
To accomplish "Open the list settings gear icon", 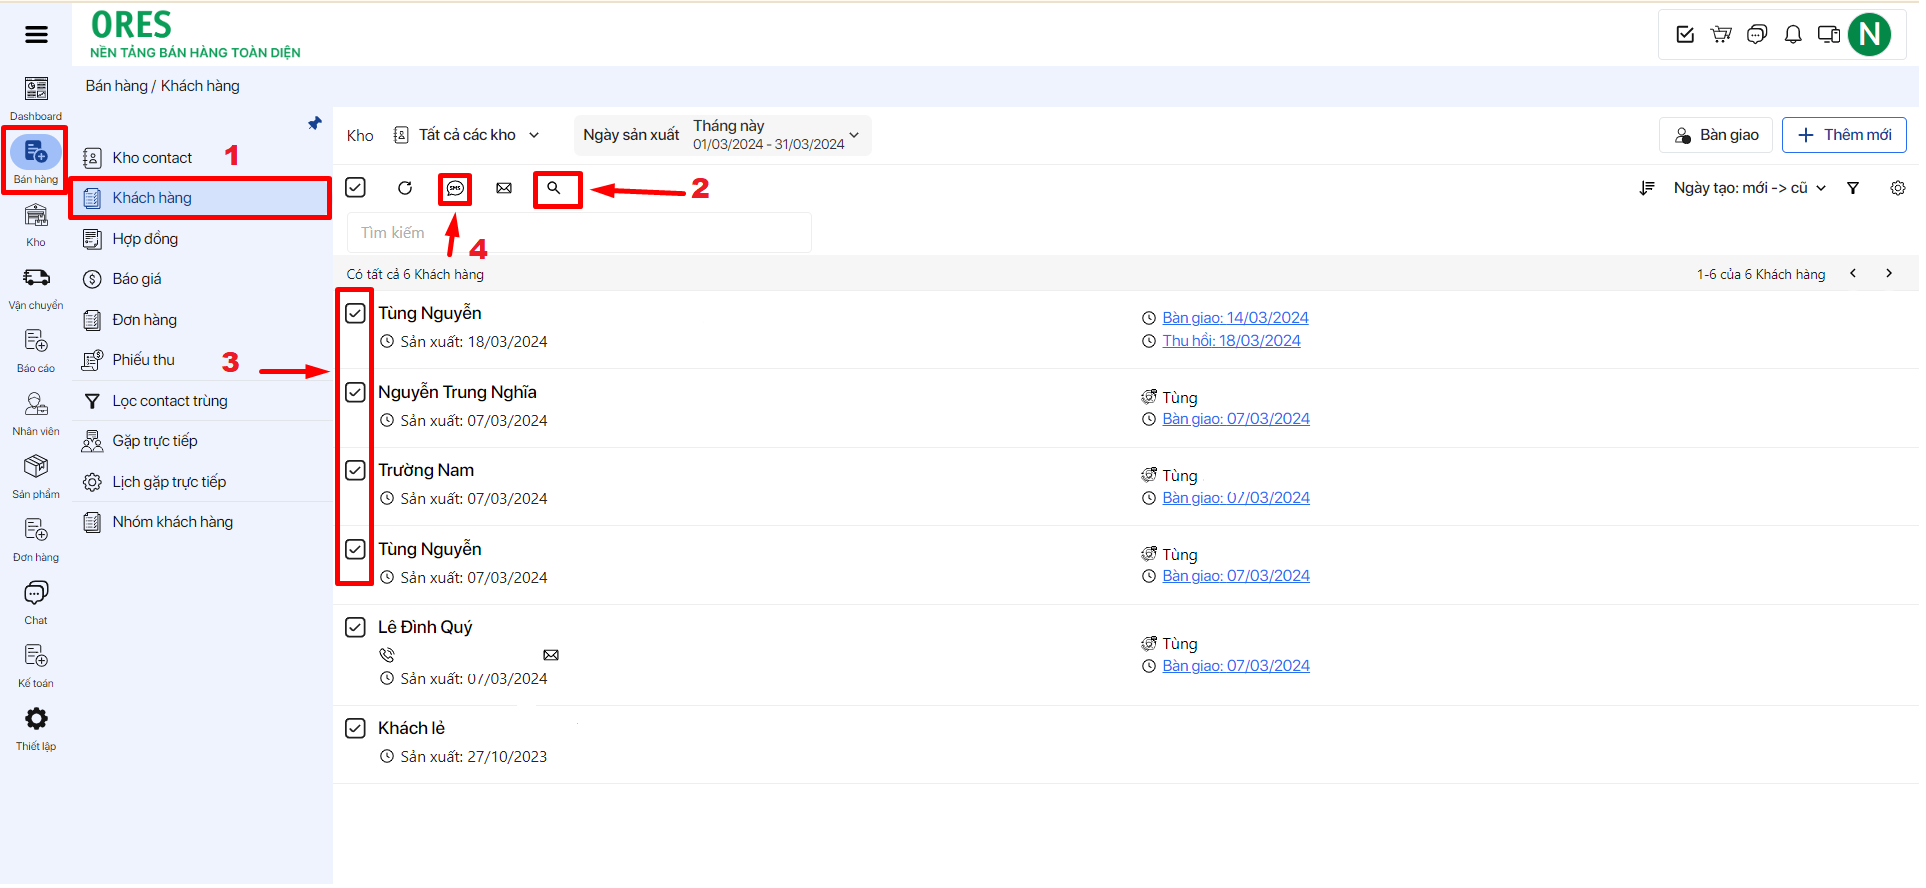I will [1897, 188].
